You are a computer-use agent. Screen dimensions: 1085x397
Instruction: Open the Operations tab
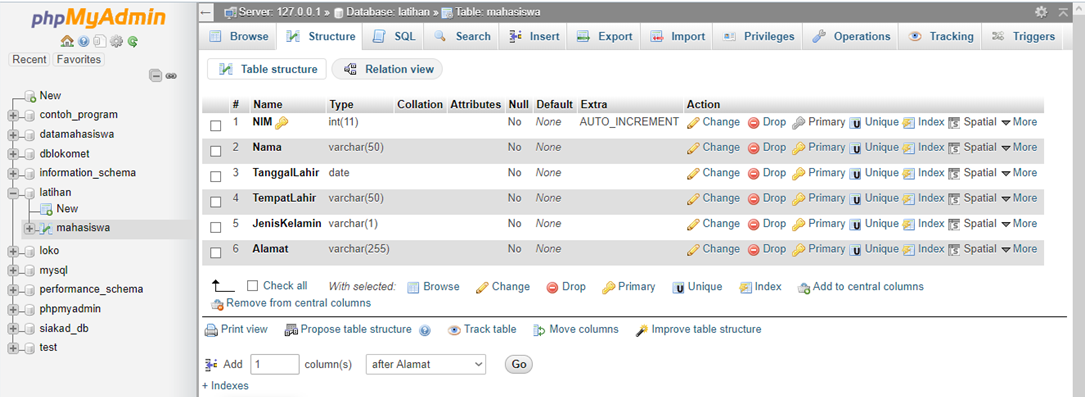(850, 37)
